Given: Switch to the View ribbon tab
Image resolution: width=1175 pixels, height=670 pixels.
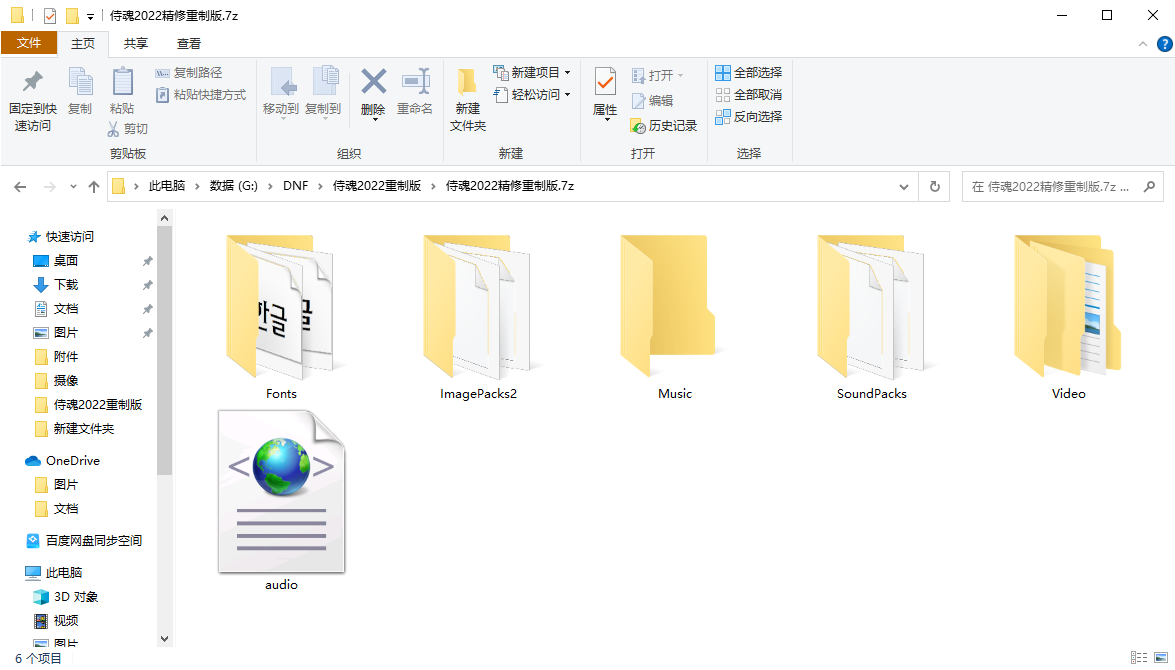Looking at the screenshot, I should click(x=189, y=43).
